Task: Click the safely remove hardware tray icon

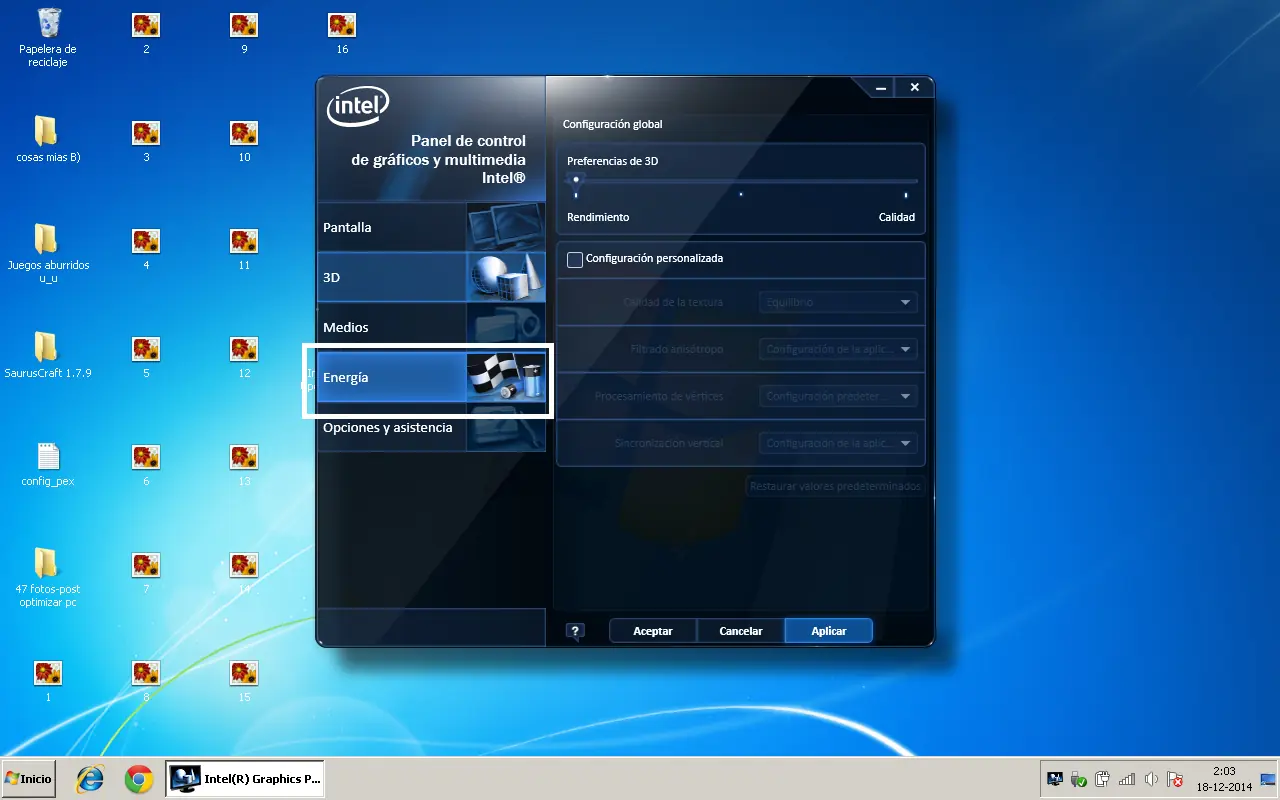Action: [1079, 779]
